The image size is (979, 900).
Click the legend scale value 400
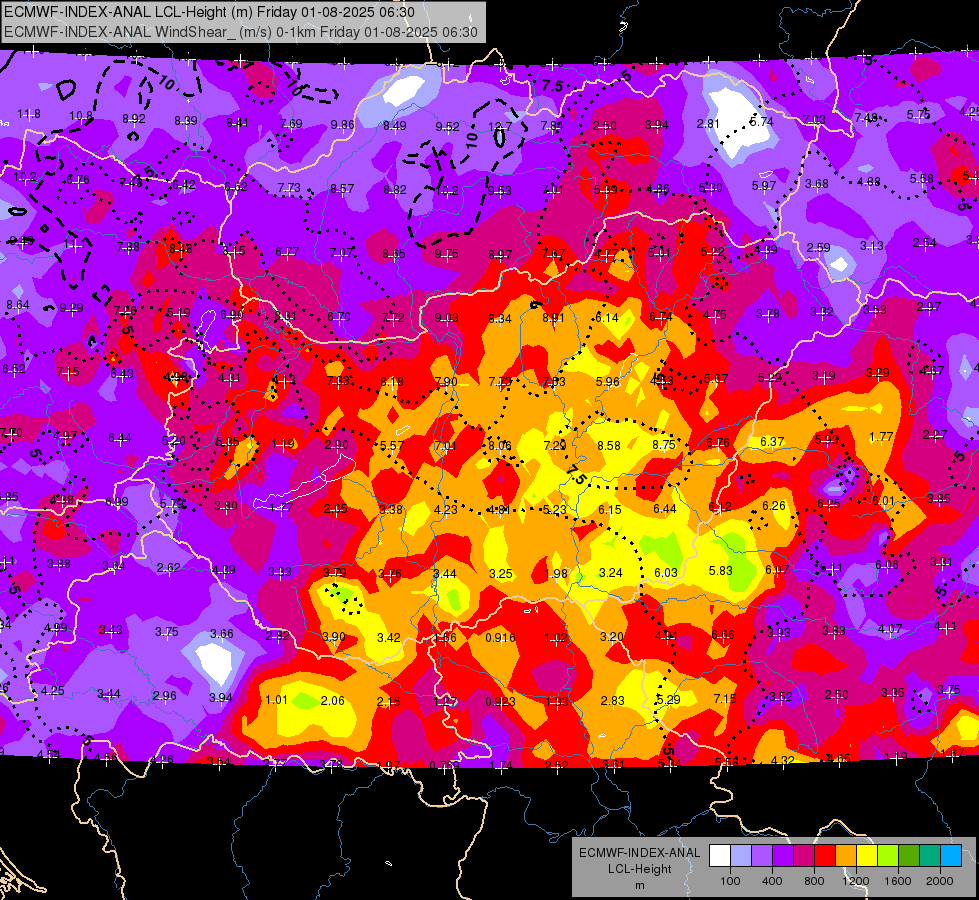click(772, 881)
